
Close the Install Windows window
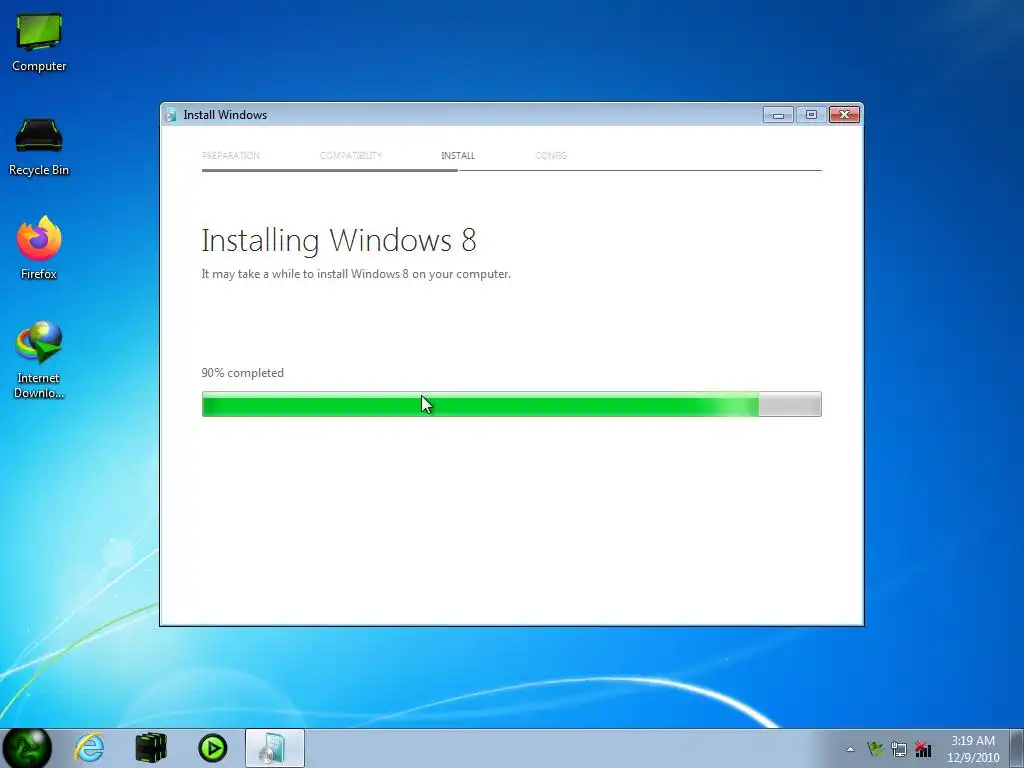(x=844, y=115)
